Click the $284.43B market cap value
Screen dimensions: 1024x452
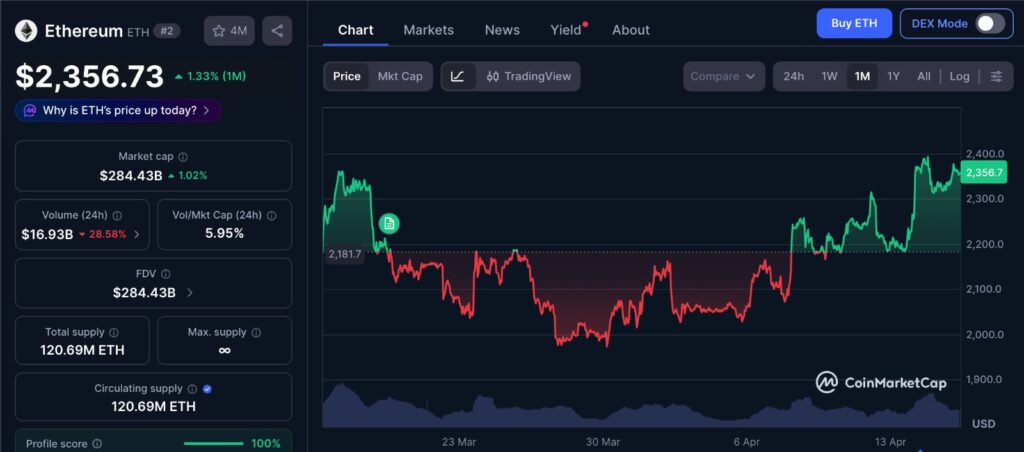click(131, 175)
